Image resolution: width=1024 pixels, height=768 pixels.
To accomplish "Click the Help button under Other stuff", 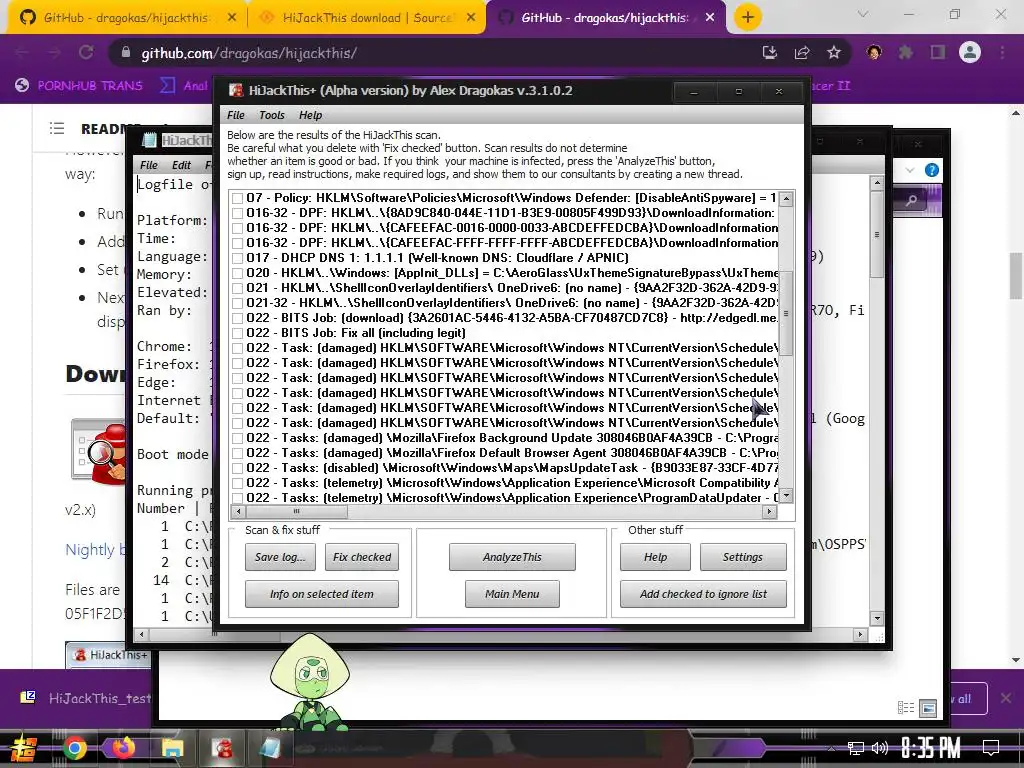I will point(655,557).
